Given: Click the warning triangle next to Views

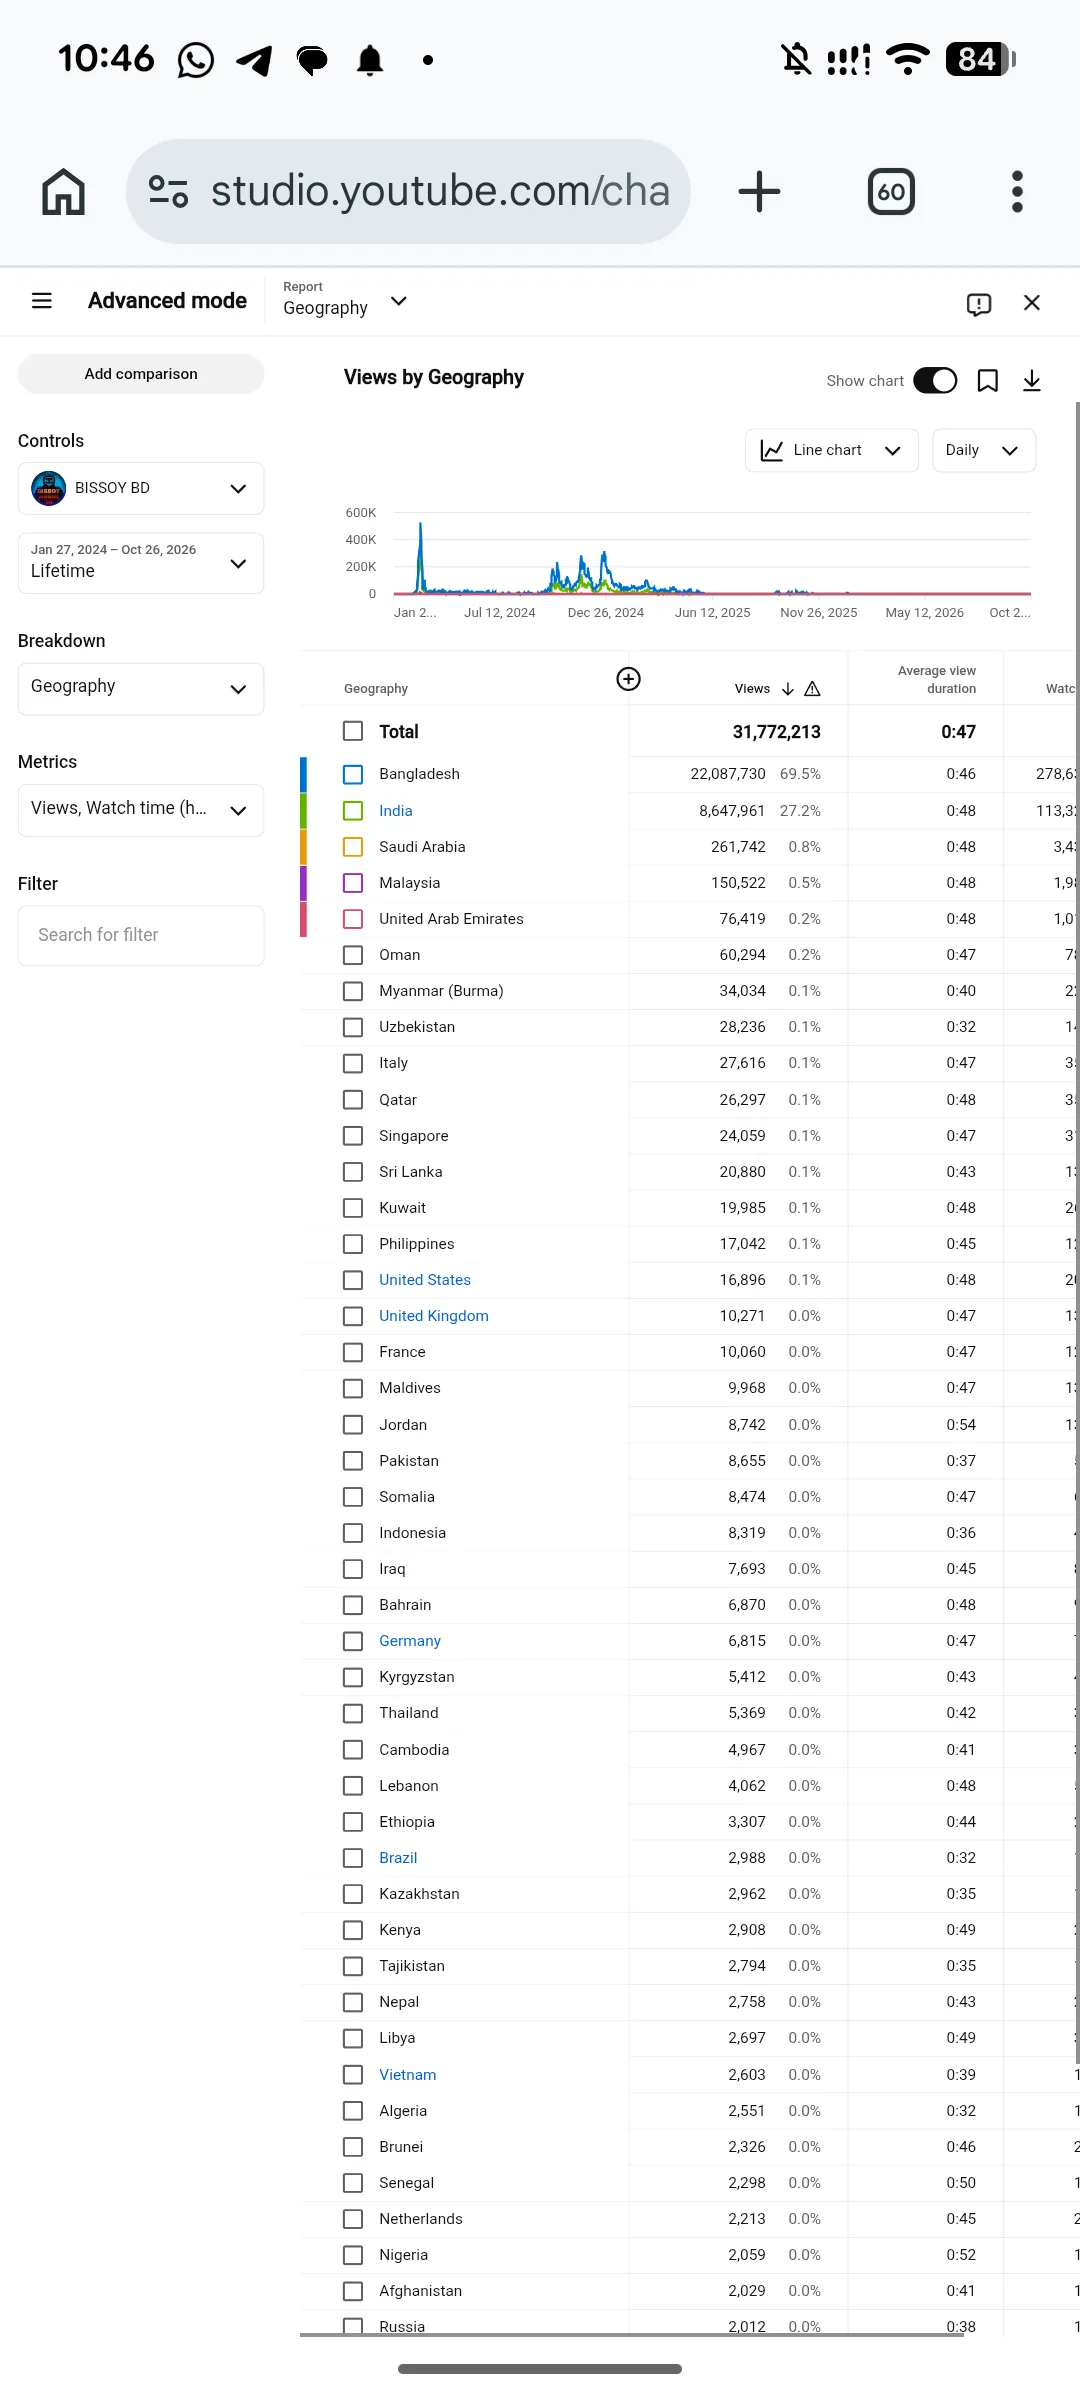Looking at the screenshot, I should pyautogui.click(x=812, y=689).
